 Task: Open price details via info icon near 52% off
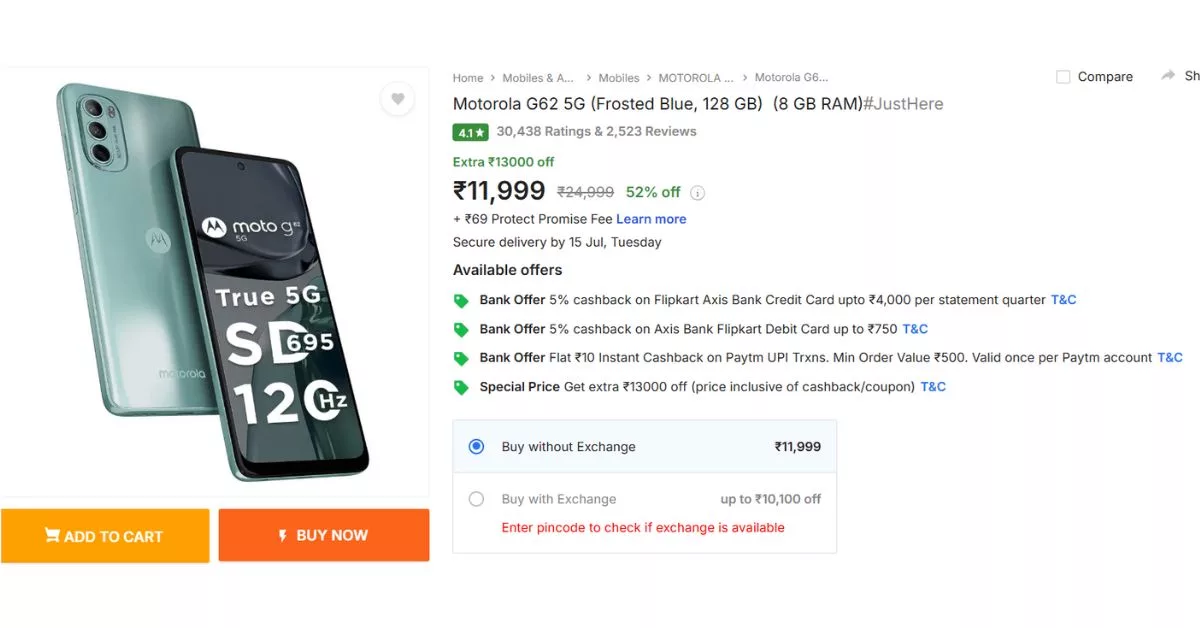coord(696,192)
